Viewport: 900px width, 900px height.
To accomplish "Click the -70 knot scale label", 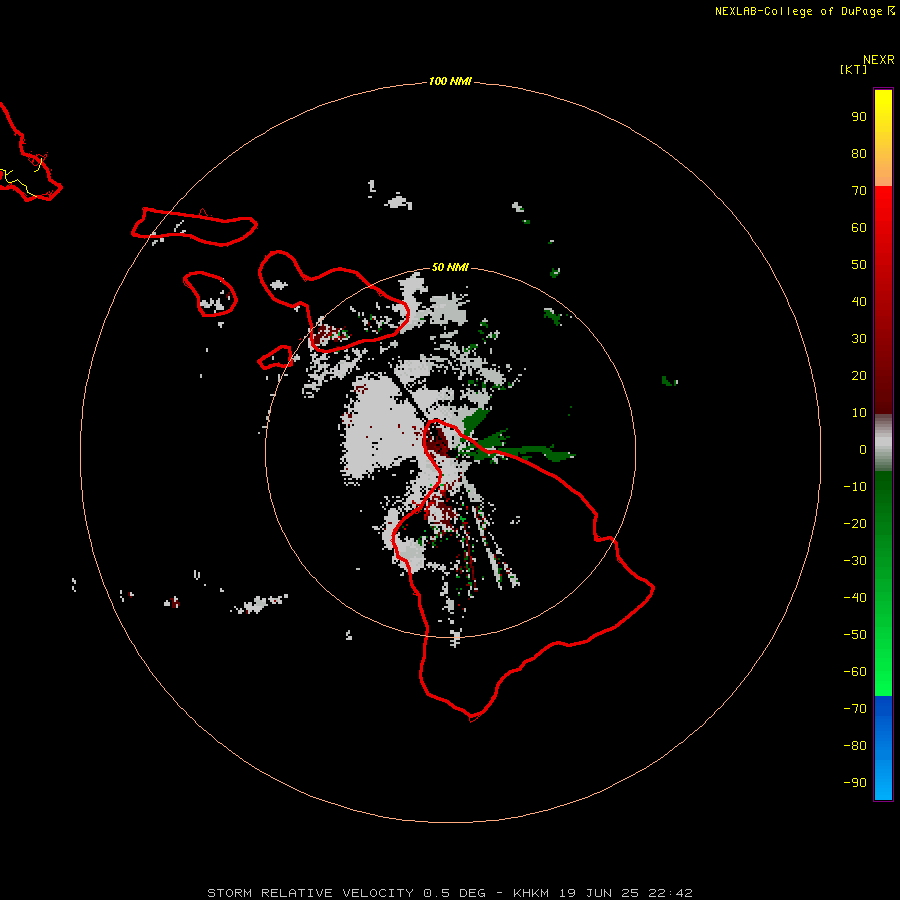I will click(x=855, y=709).
